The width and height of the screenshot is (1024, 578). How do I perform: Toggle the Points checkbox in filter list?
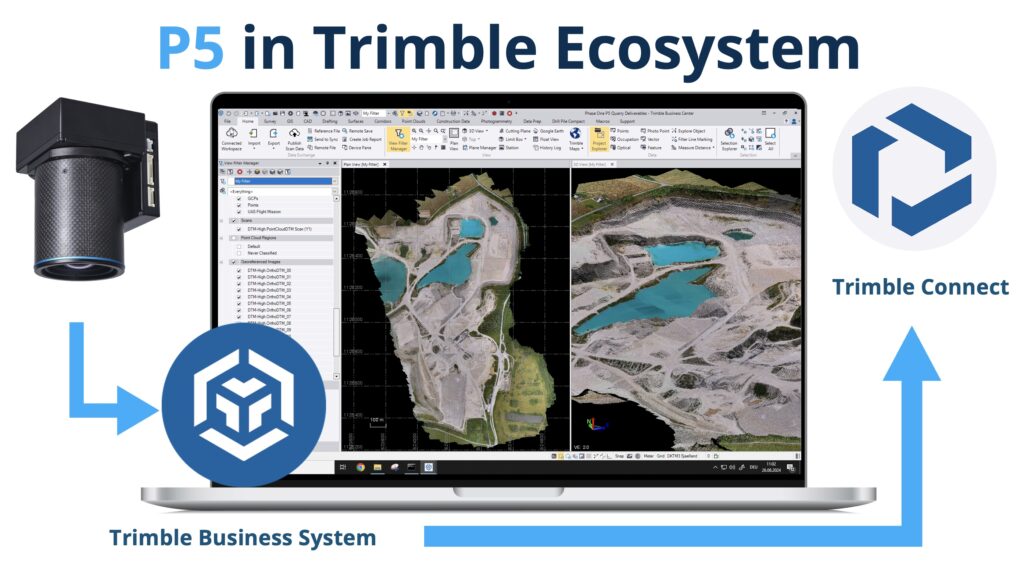[x=239, y=205]
